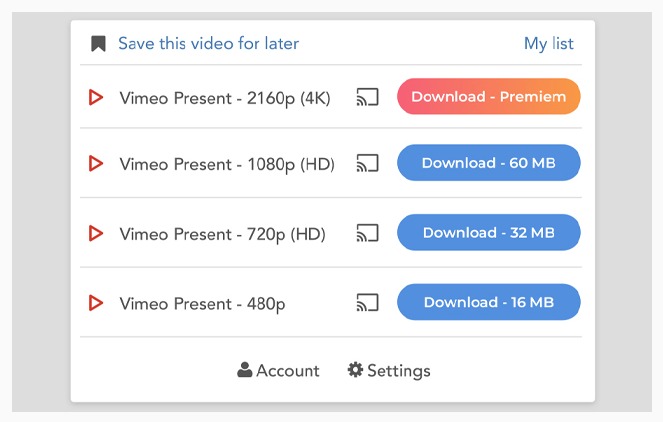
Task: Play the 480p video preview
Action: [x=96, y=303]
